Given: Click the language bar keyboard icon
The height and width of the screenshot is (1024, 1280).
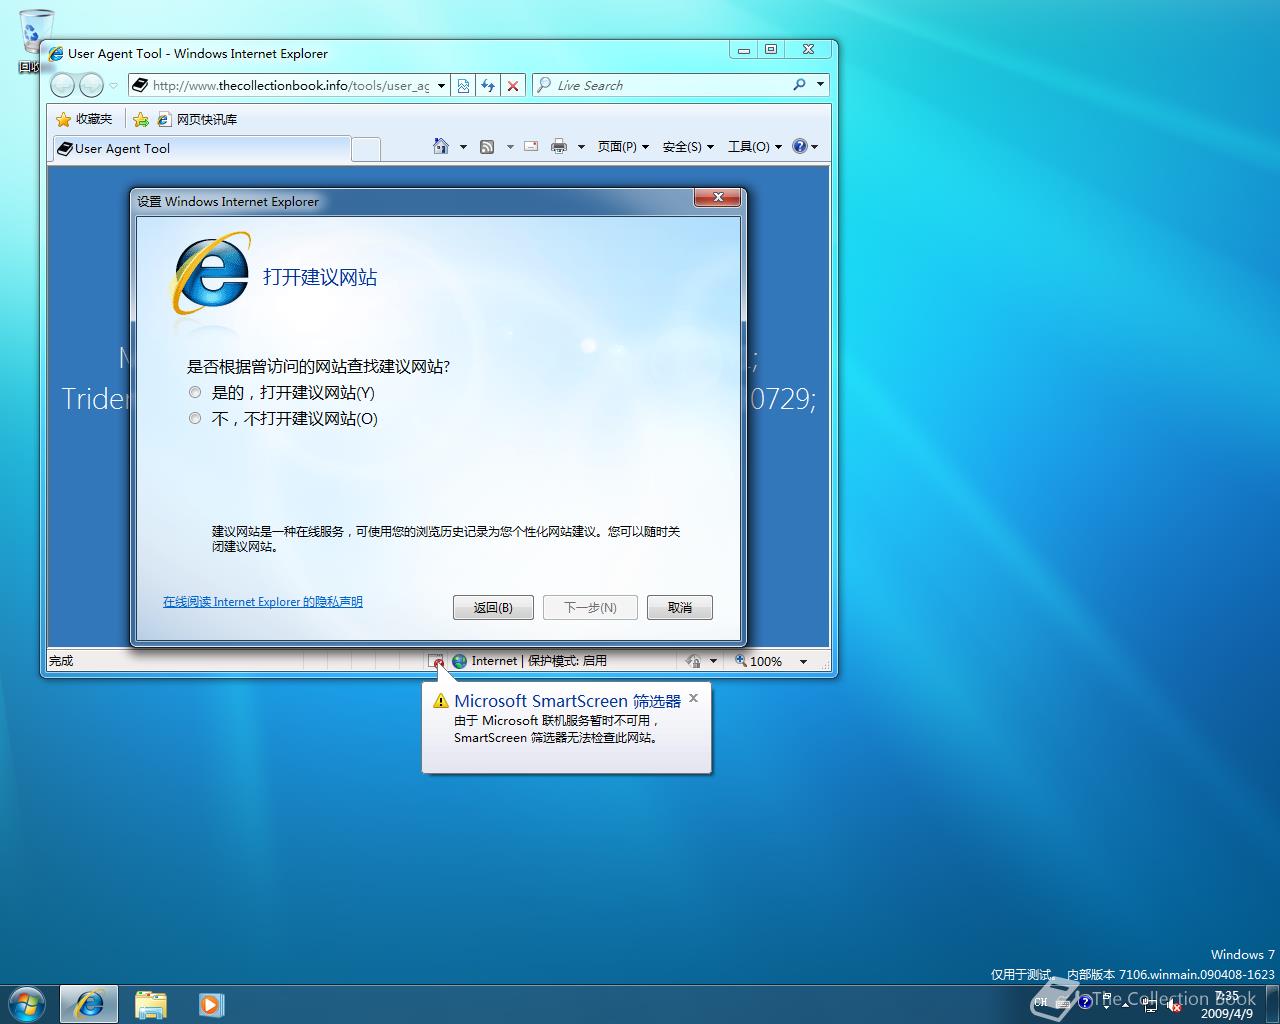Looking at the screenshot, I should click(1063, 1004).
